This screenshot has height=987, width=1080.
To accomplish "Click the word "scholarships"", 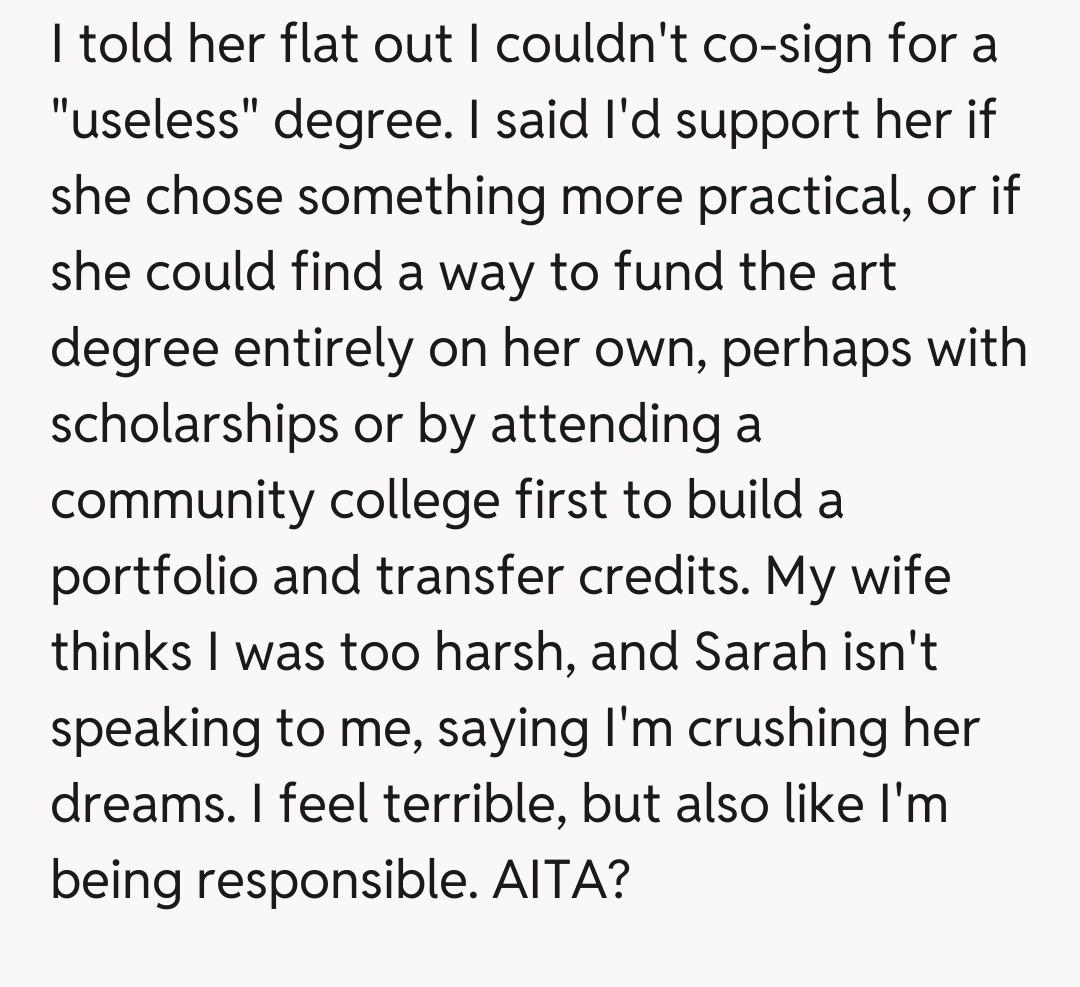I will coord(195,425).
